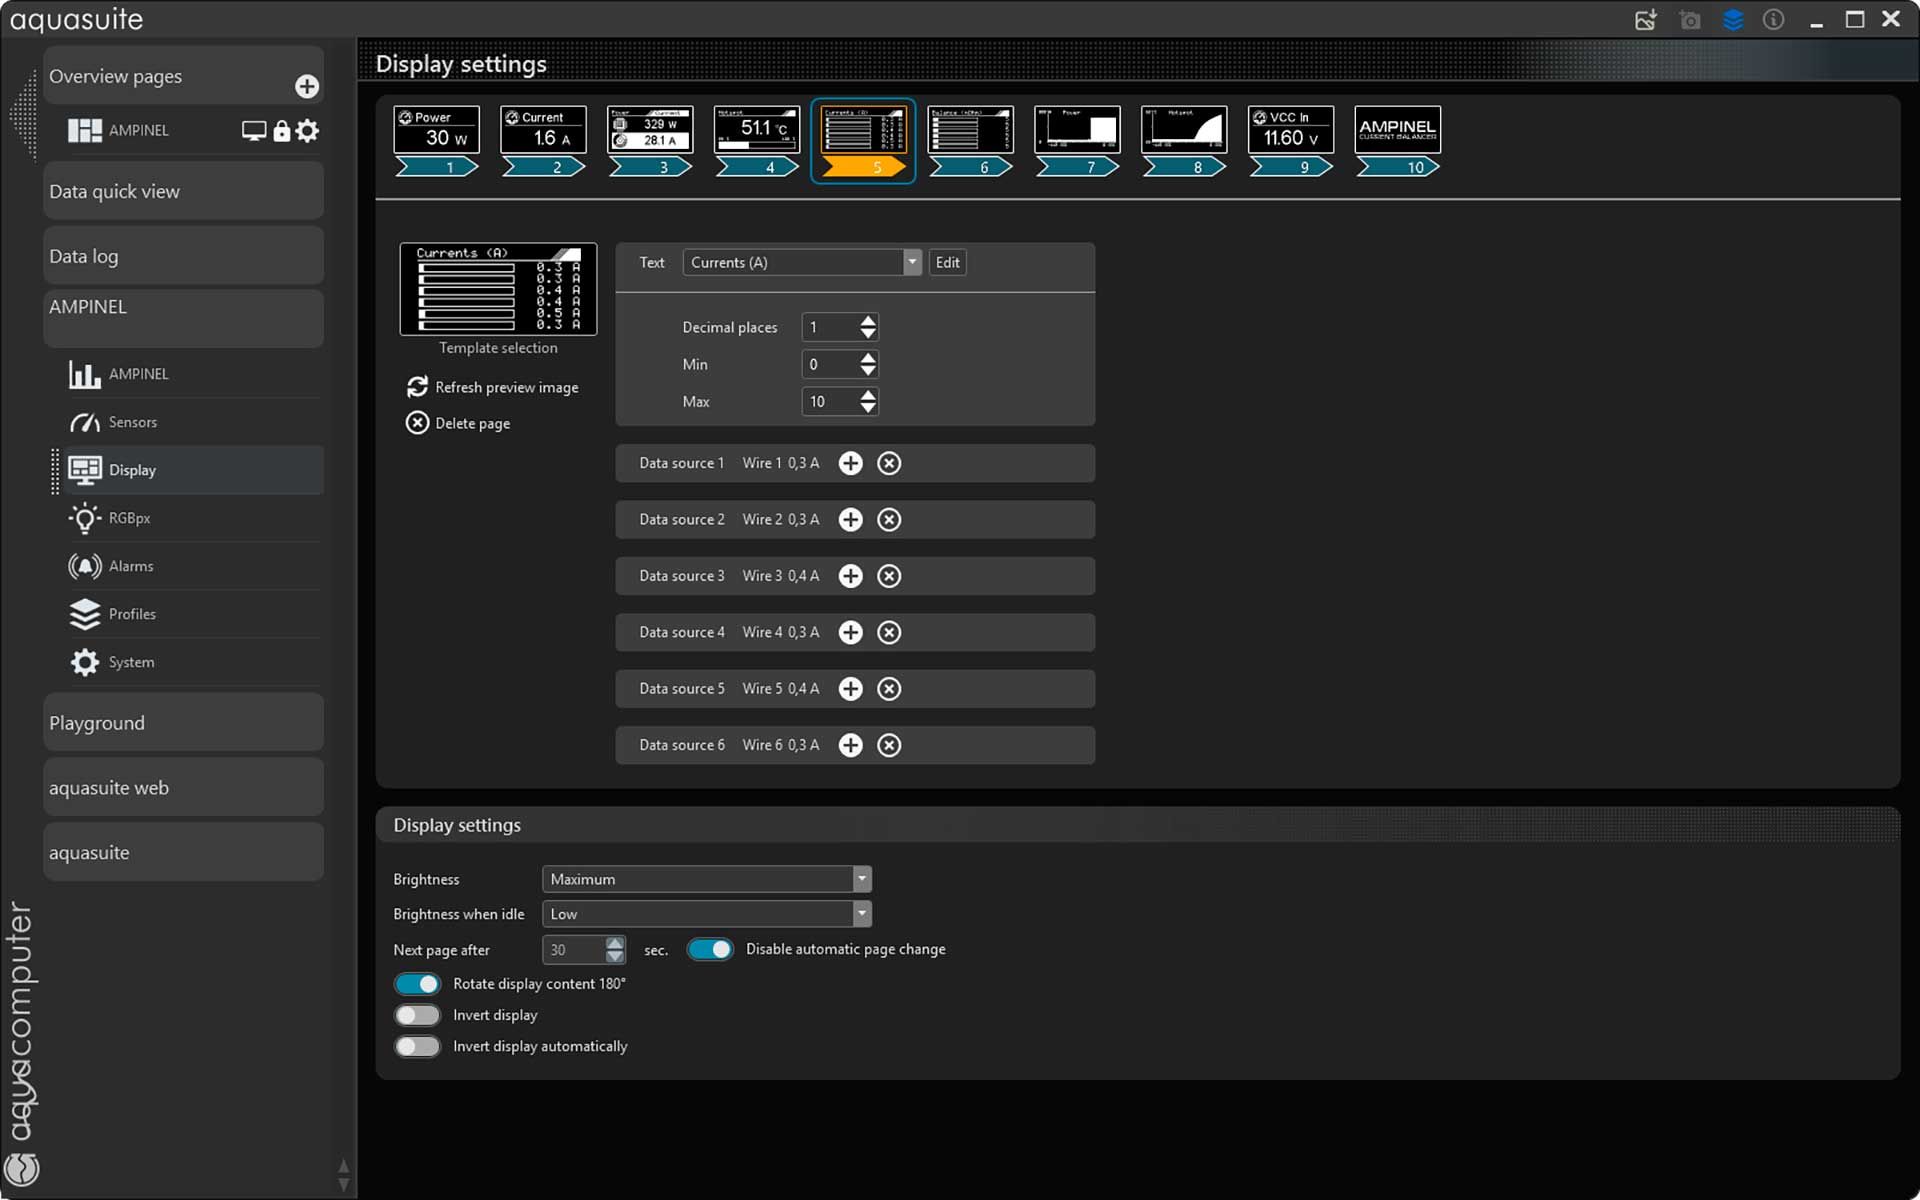Add a new overview page with plus icon
This screenshot has height=1200, width=1920.
[307, 87]
